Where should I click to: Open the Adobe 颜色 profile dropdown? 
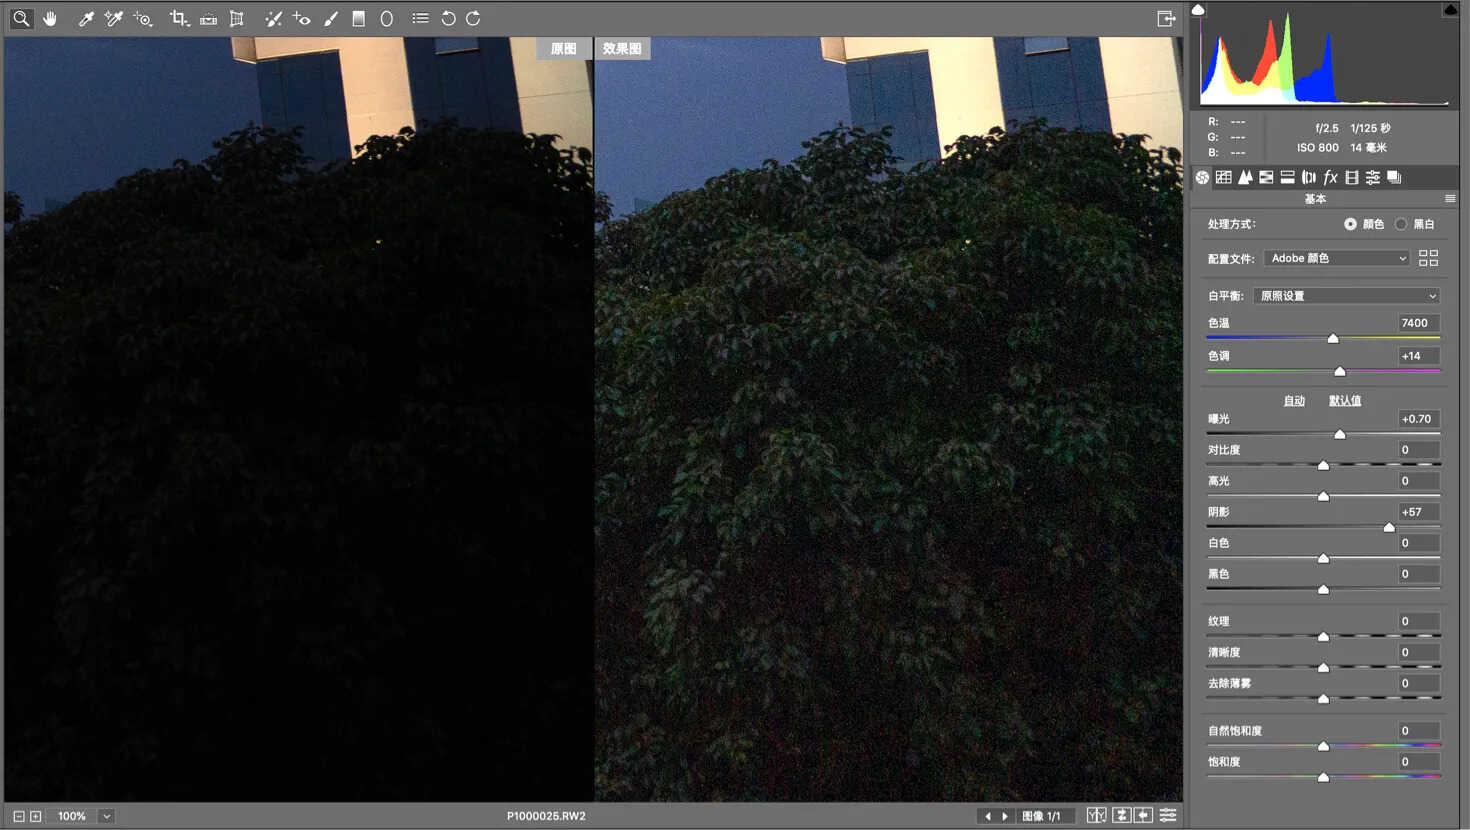point(1338,258)
